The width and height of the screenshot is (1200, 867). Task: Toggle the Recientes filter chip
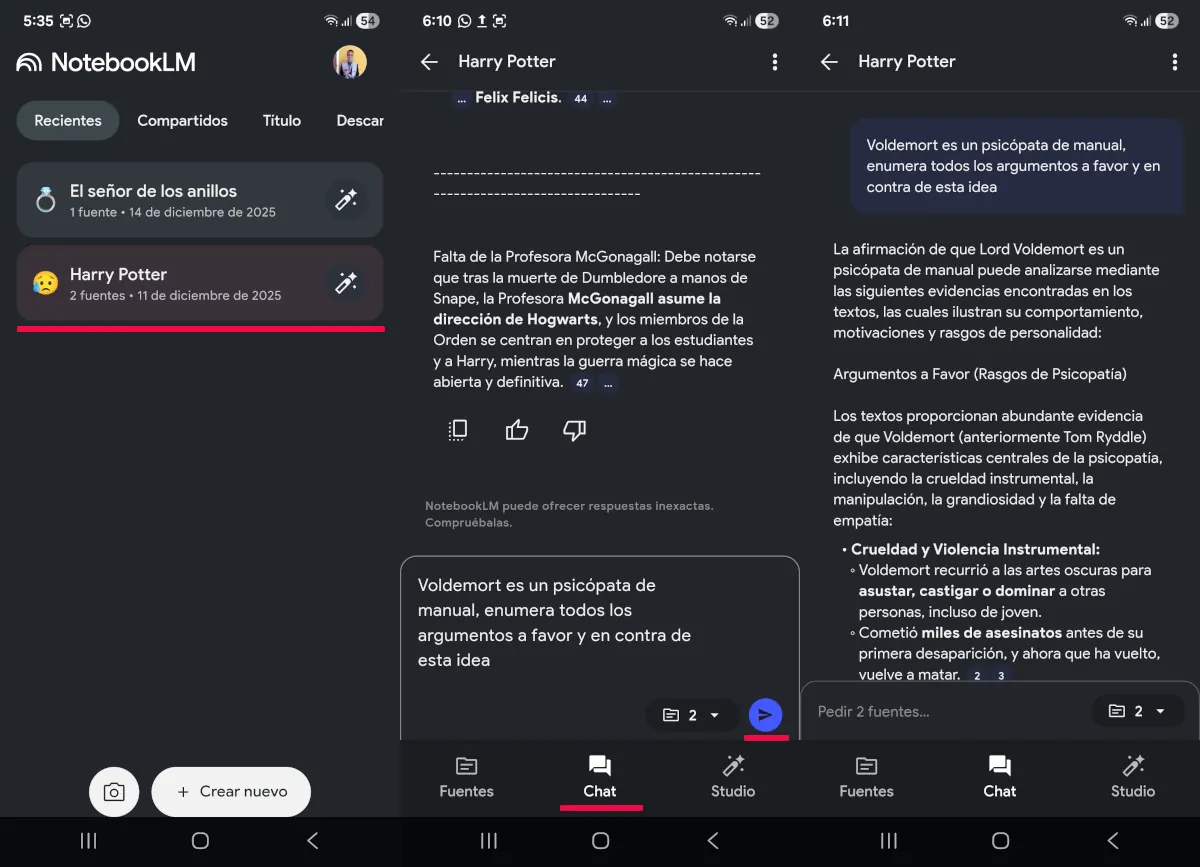[68, 121]
